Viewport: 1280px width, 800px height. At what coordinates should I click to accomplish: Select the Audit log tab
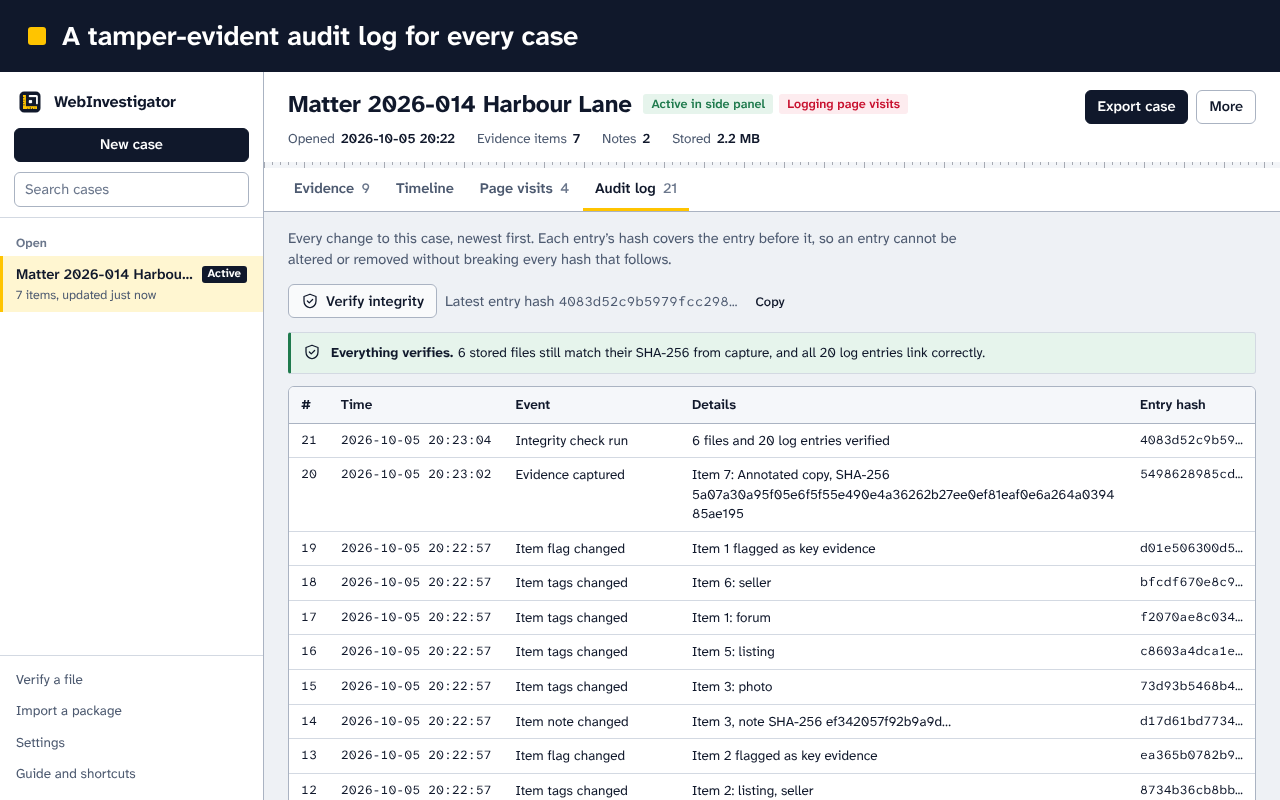pyautogui.click(x=636, y=188)
